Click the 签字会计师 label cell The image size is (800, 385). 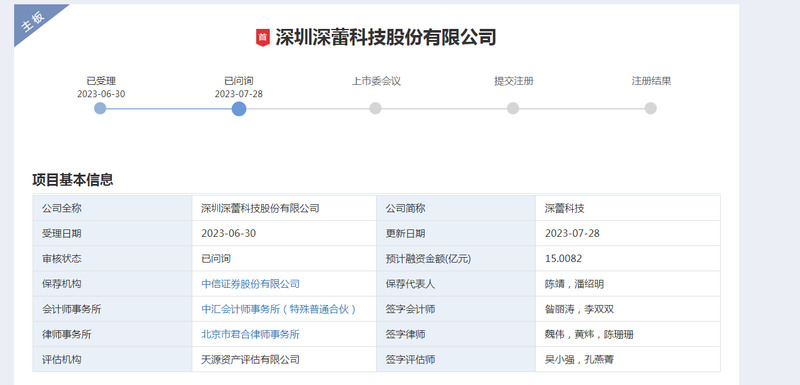456,309
